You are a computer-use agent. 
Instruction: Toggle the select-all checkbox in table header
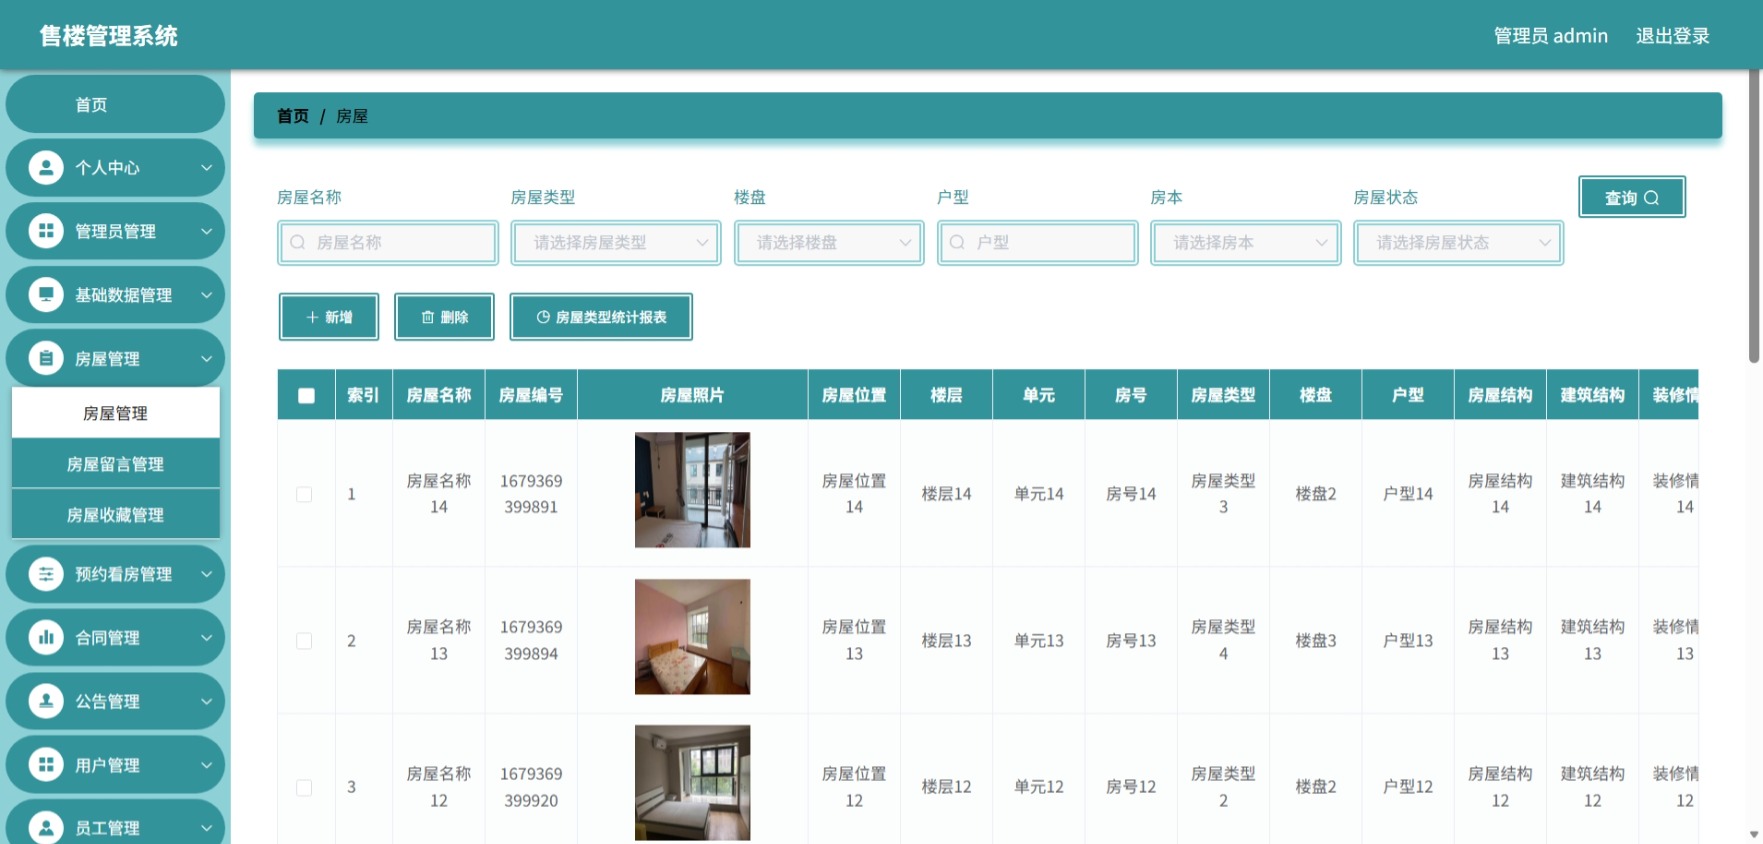(x=306, y=395)
